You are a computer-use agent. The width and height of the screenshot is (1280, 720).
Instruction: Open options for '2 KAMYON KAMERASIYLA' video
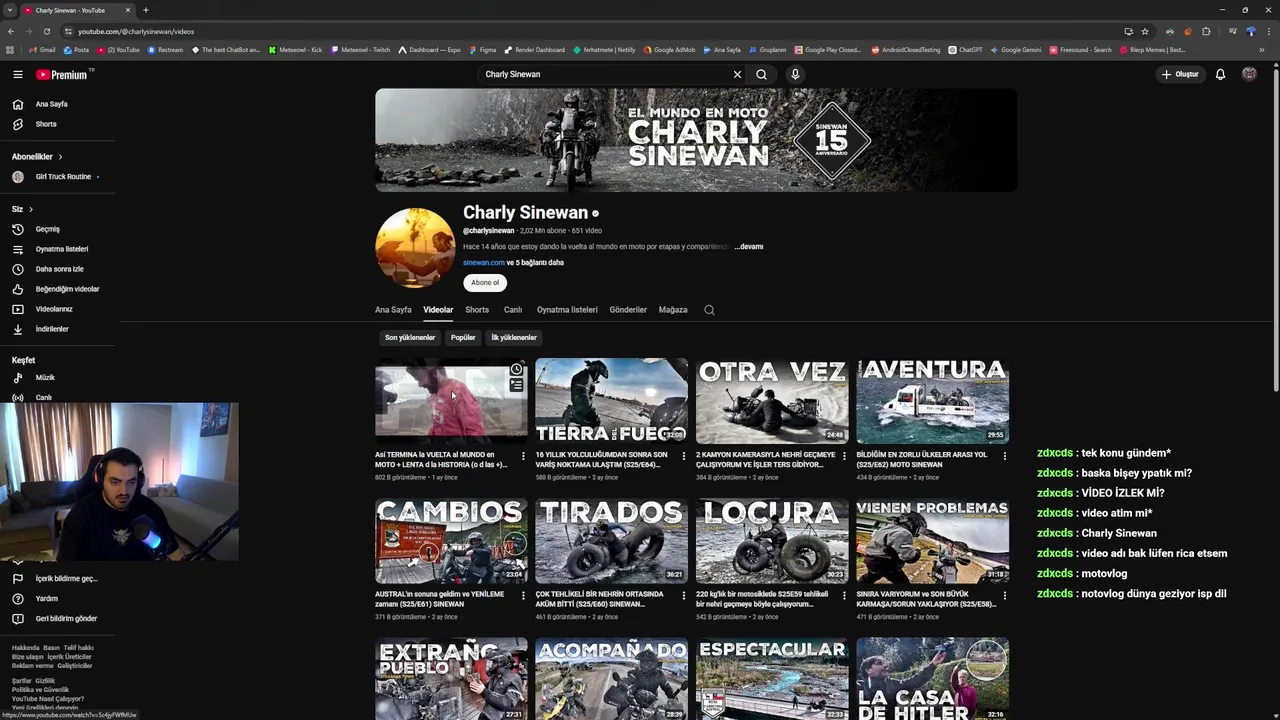click(x=844, y=456)
